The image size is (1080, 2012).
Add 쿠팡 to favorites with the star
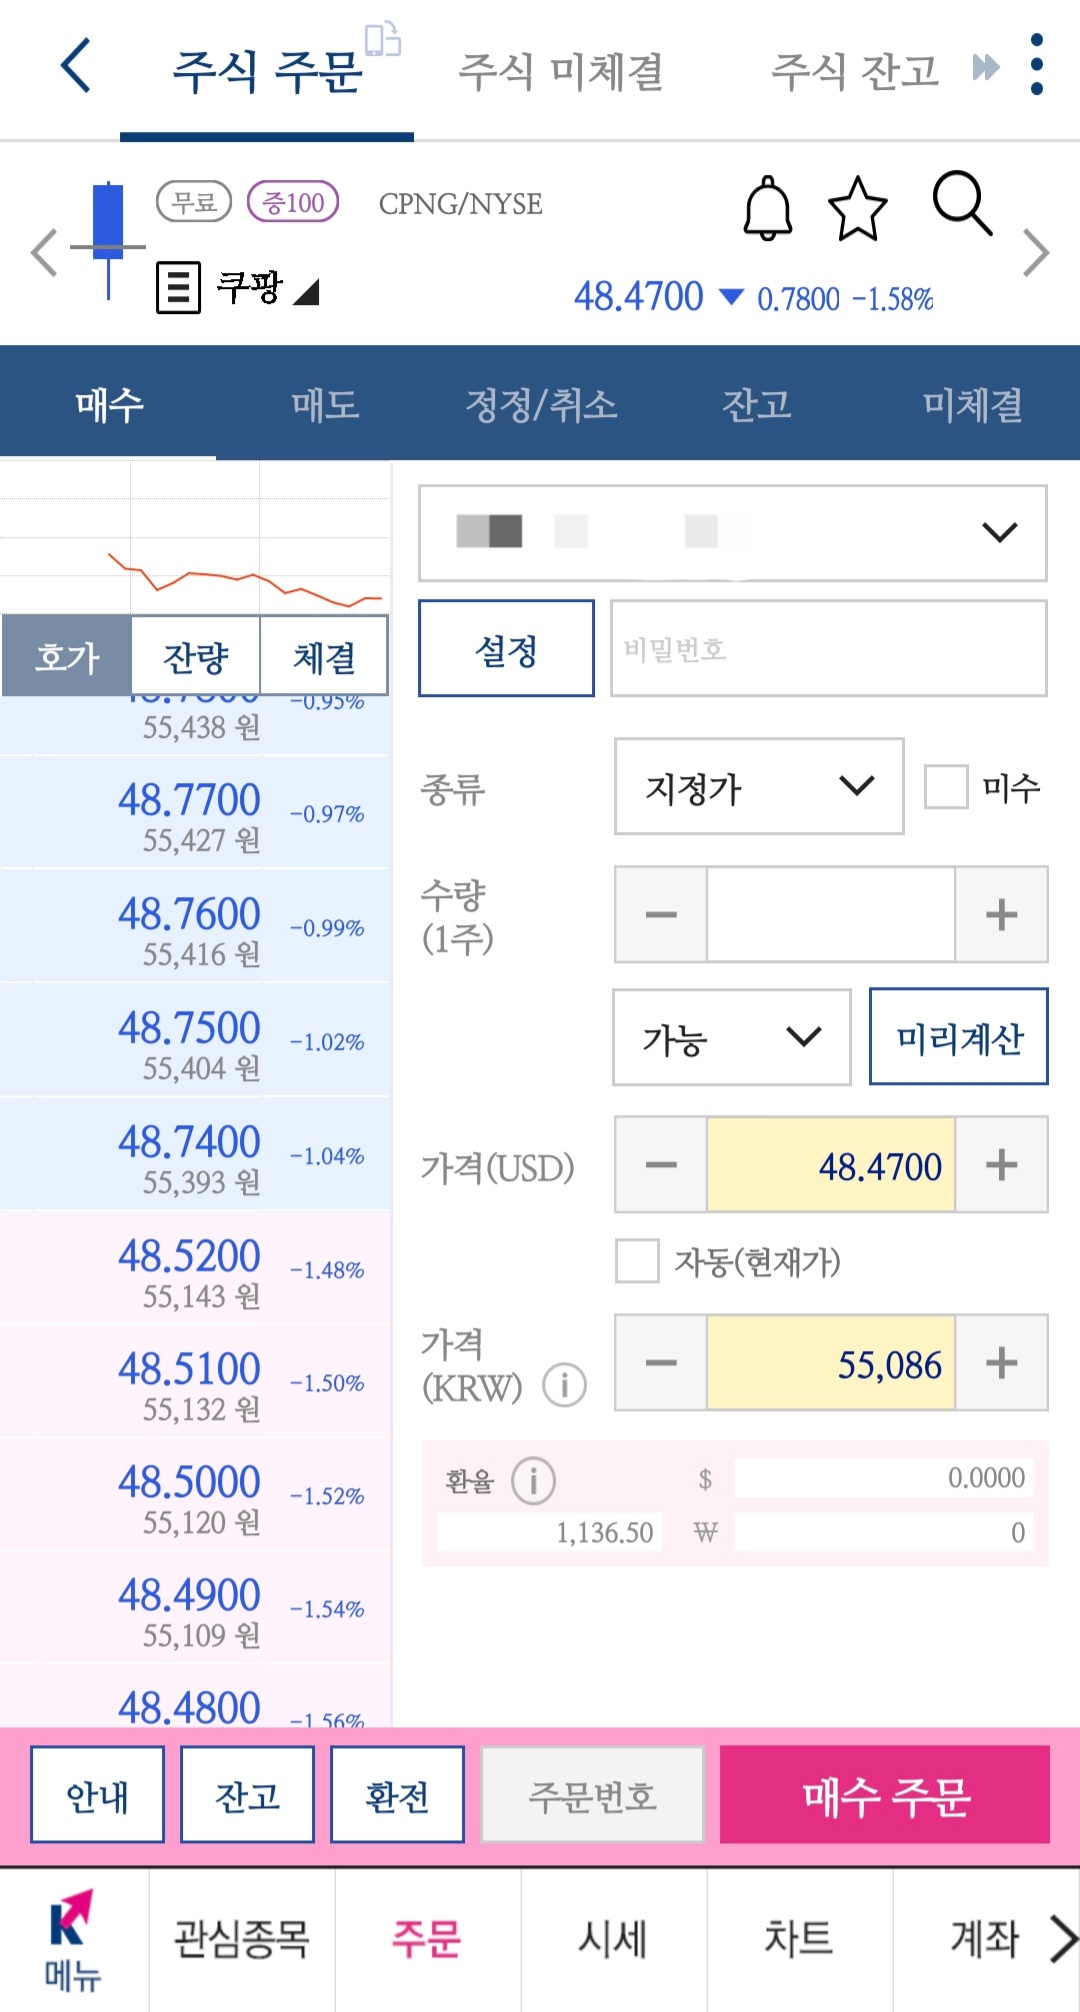coord(858,208)
